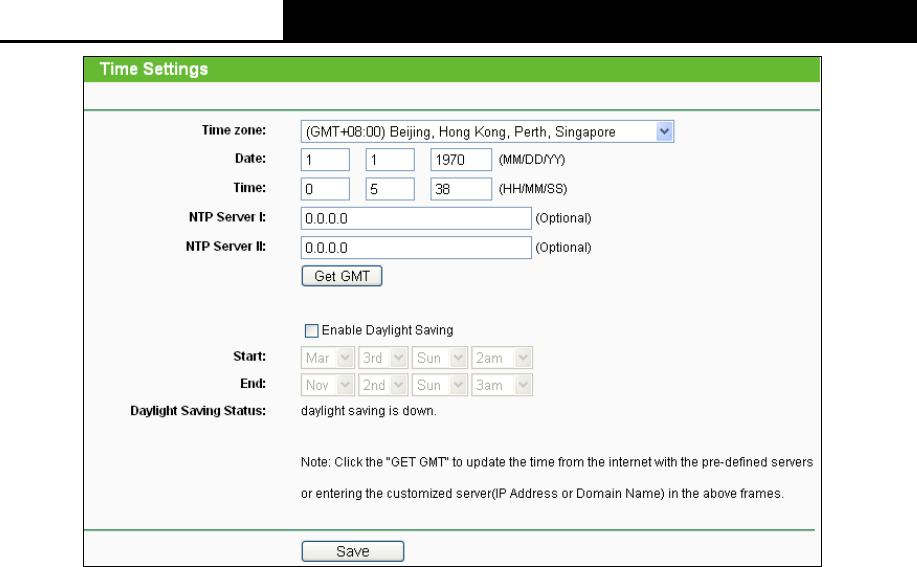Click the Date month field
Image resolution: width=917 pixels, height=567 pixels.
point(325,160)
